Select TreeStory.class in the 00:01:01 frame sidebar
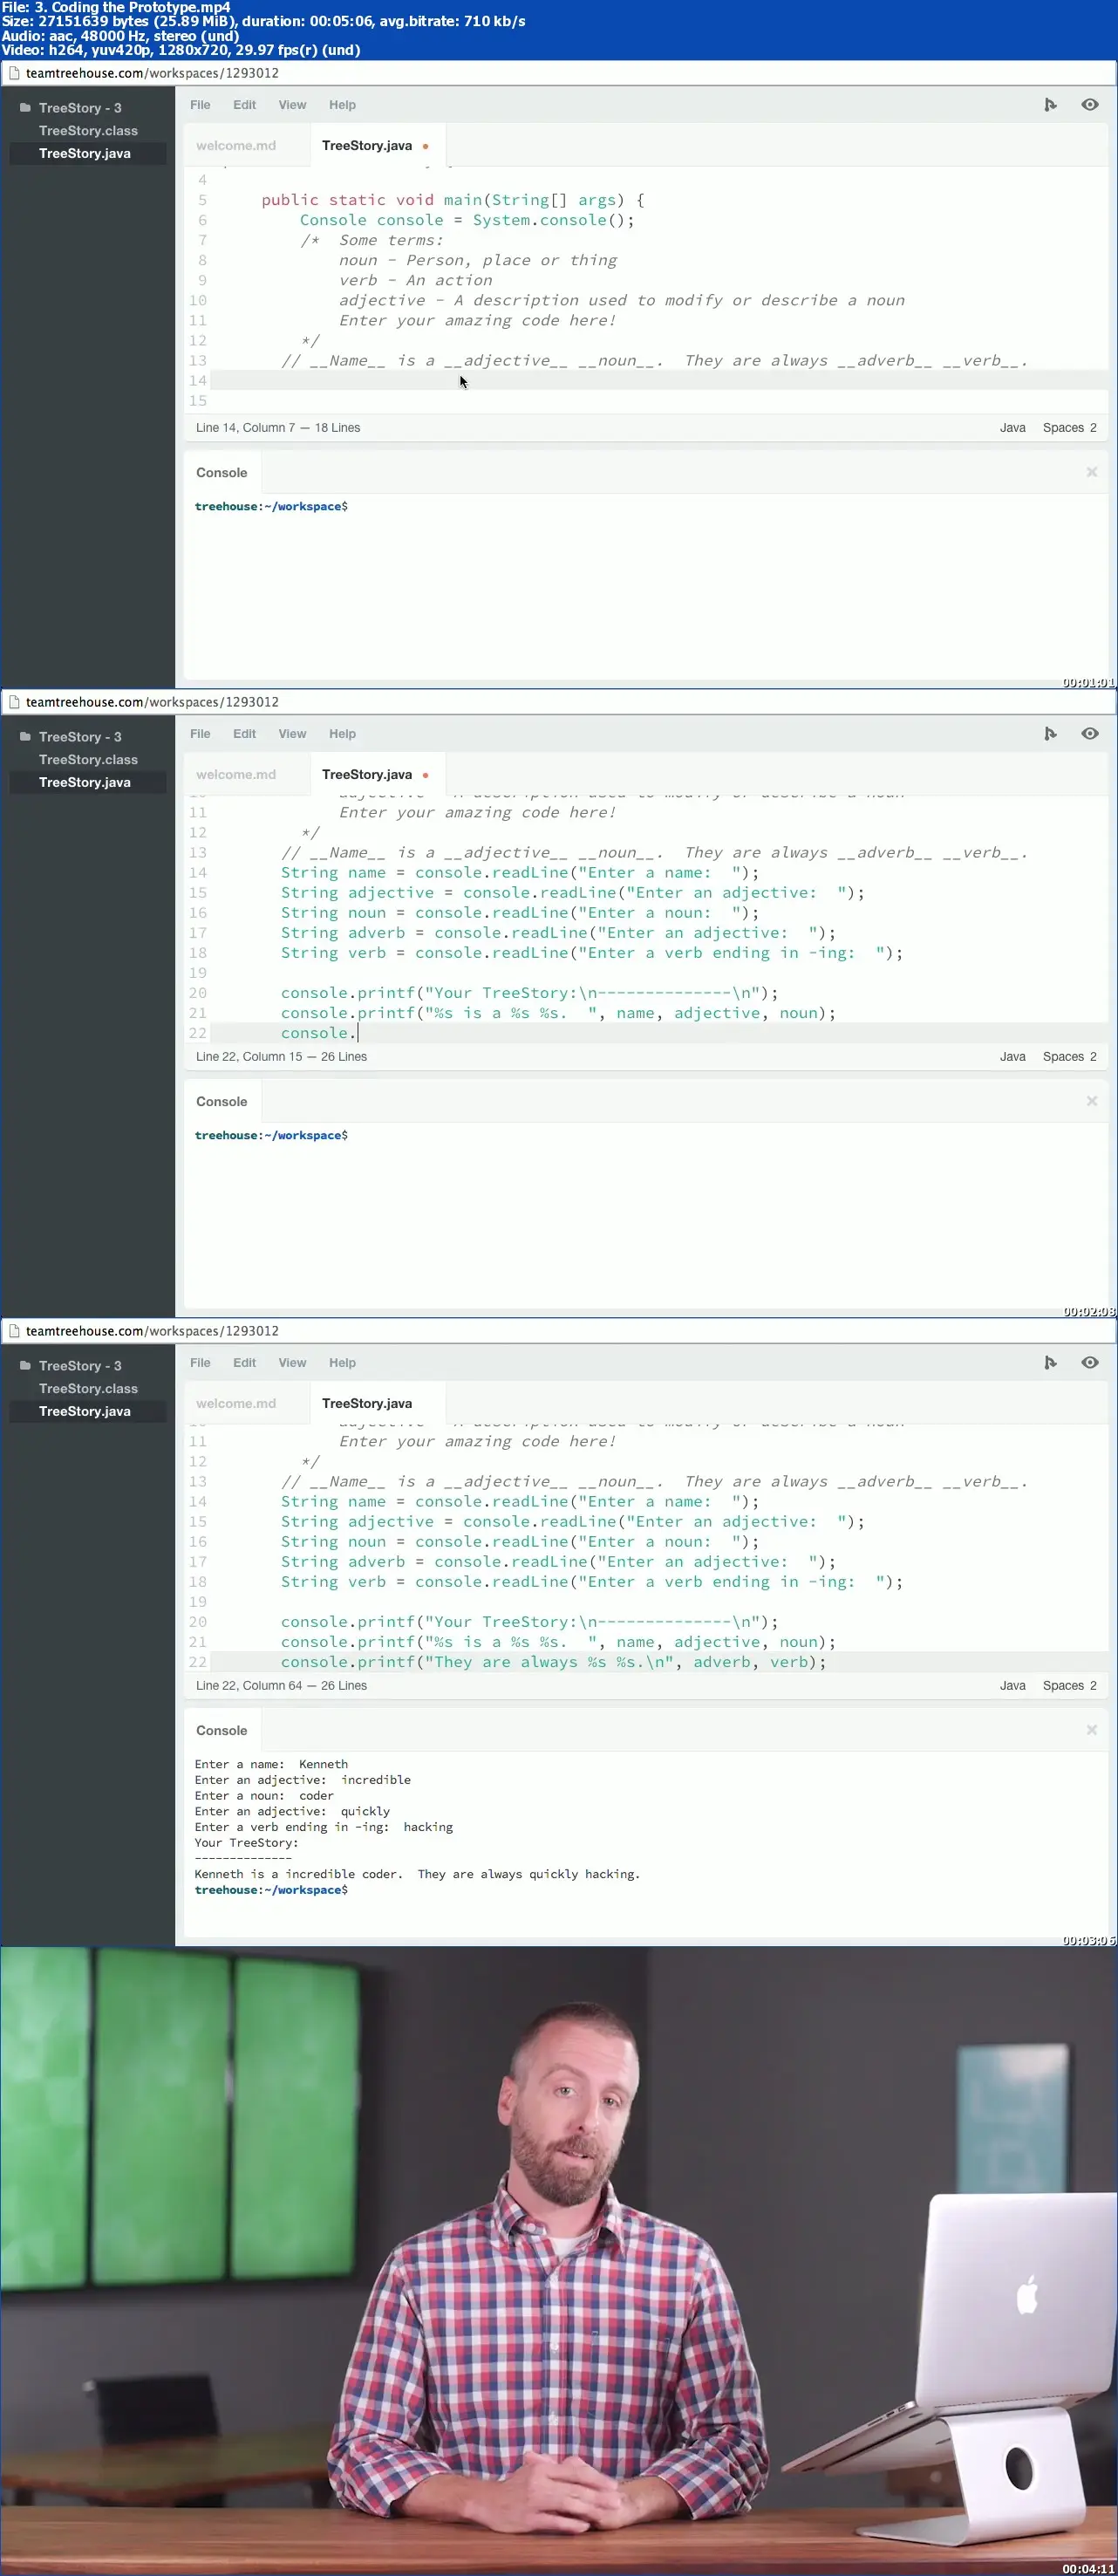Image resolution: width=1118 pixels, height=2576 pixels. [x=88, y=131]
